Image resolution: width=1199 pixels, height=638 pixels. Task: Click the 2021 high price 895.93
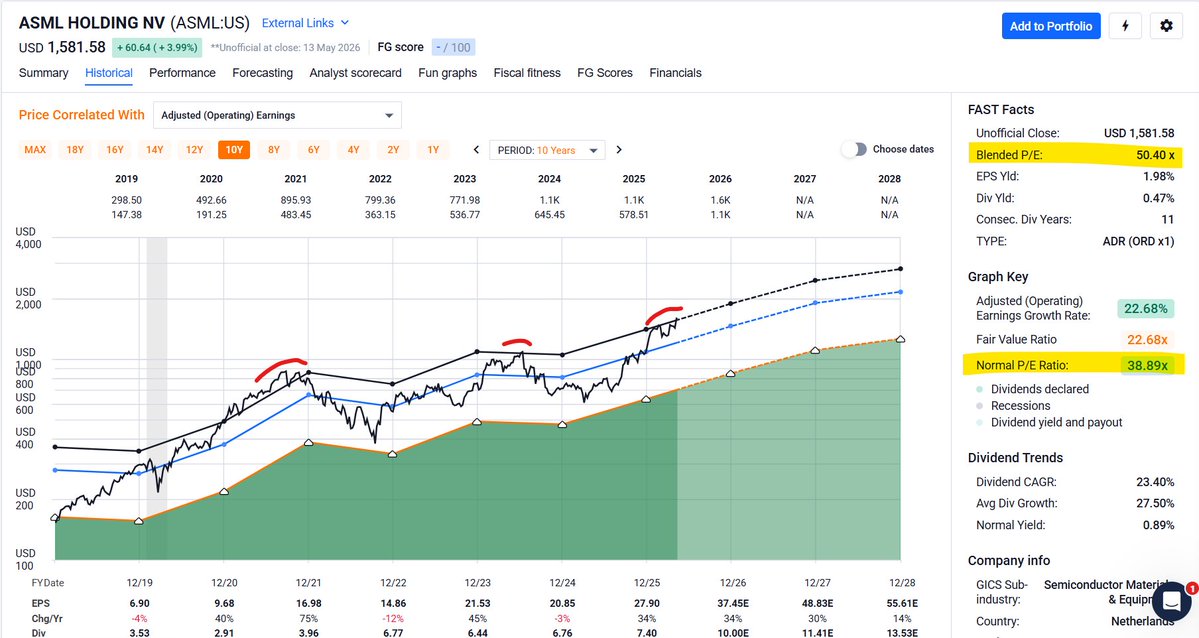(x=295, y=200)
